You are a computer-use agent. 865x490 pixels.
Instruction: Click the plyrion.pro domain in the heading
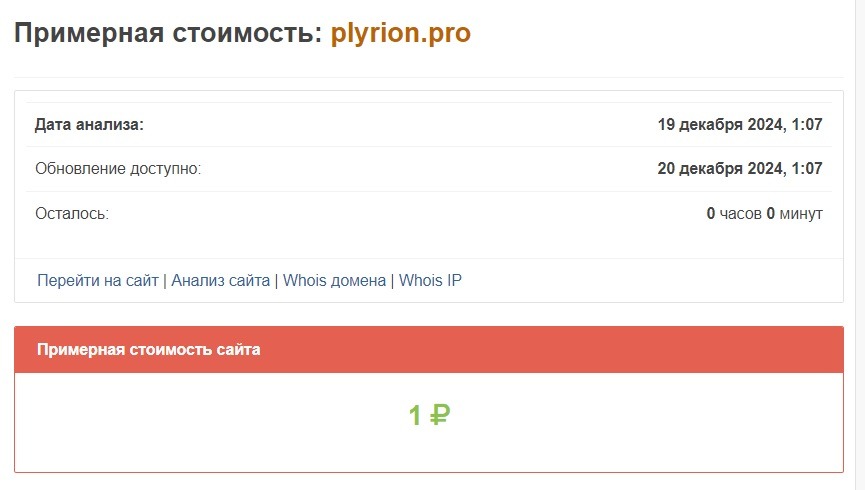400,33
